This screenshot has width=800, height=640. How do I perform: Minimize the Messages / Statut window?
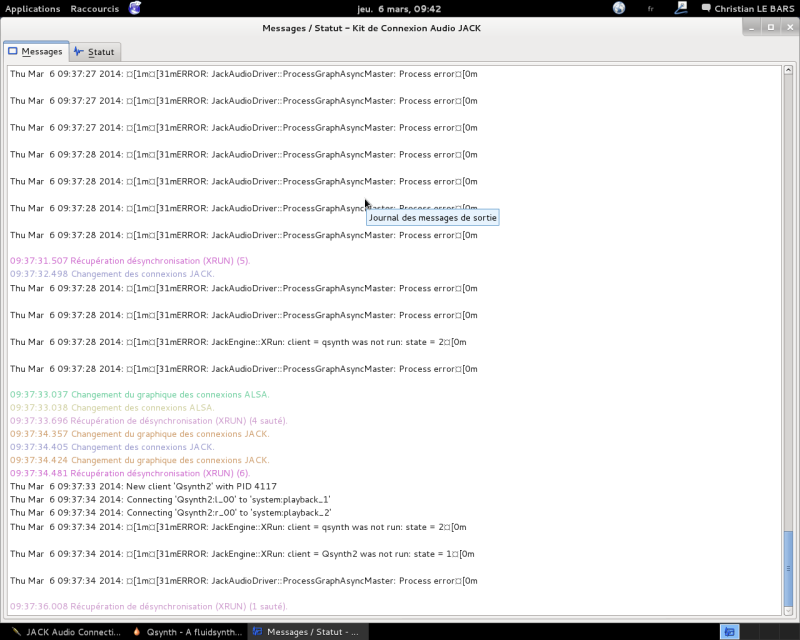[752, 28]
